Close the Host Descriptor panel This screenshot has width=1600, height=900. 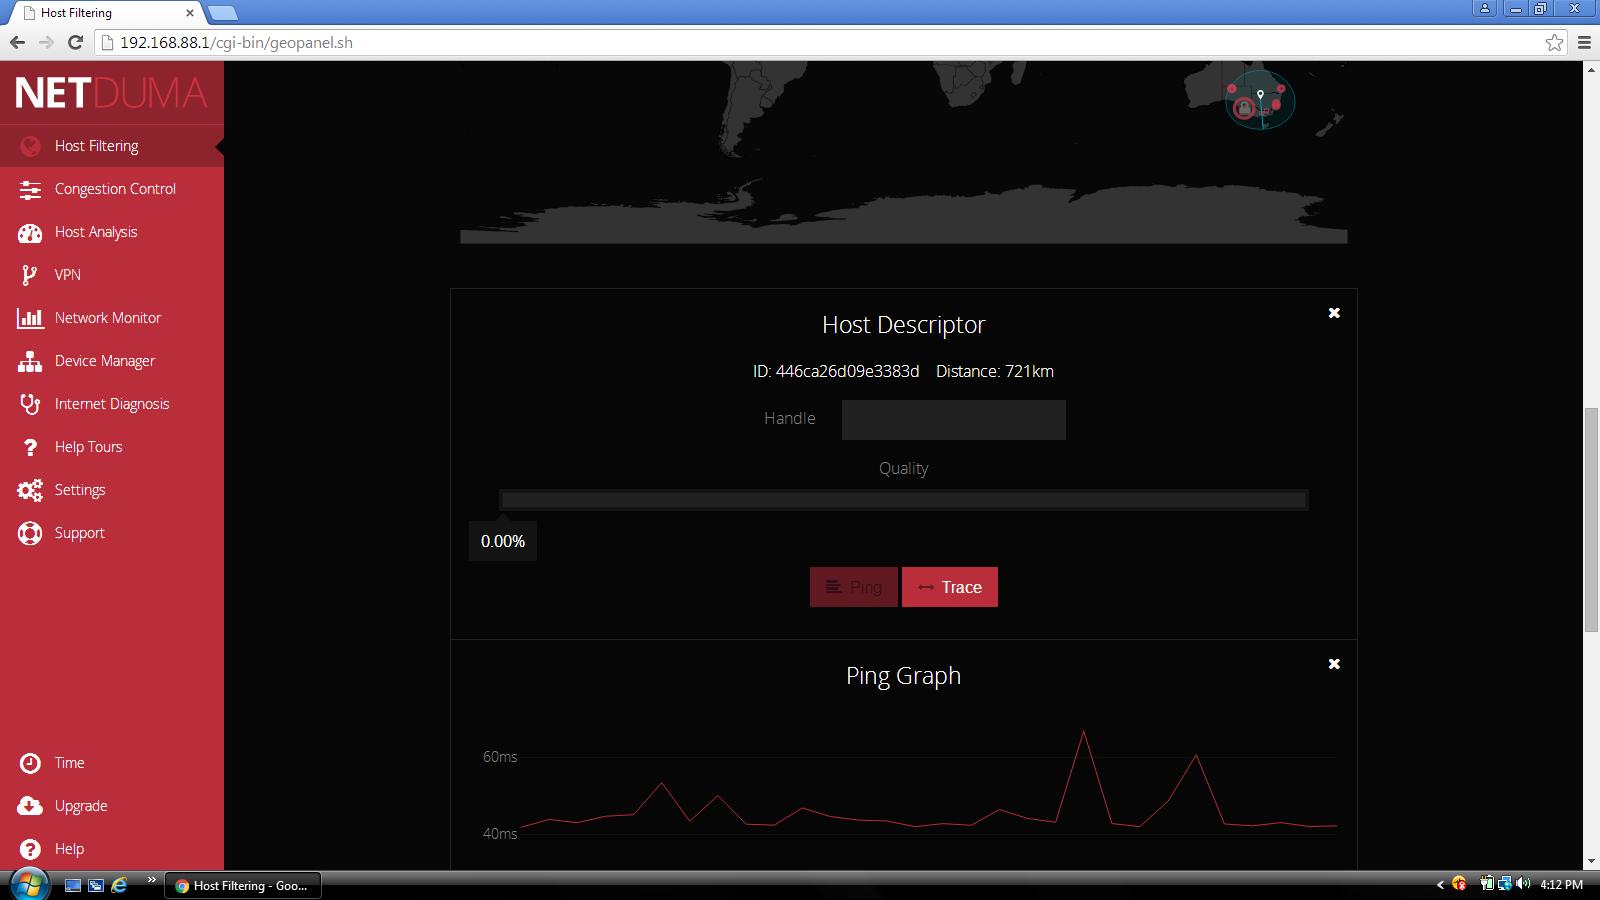(1334, 313)
